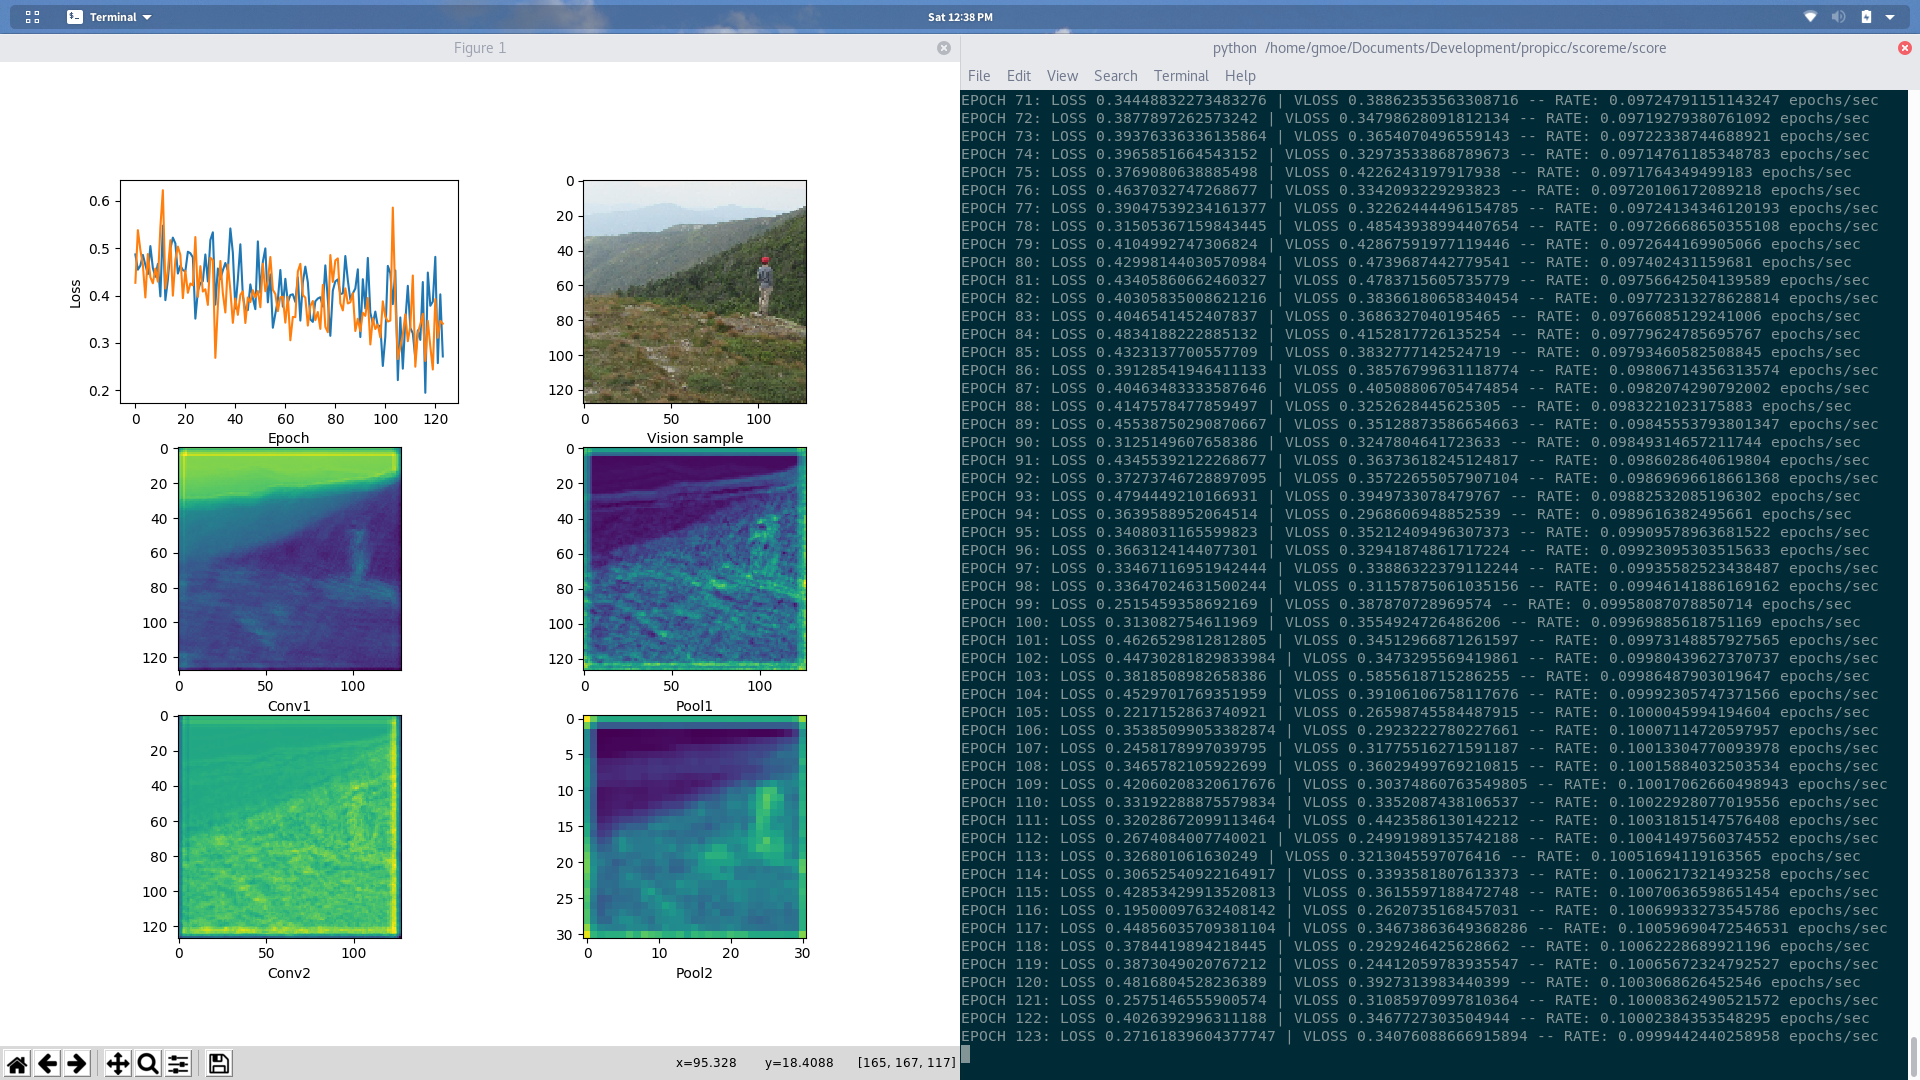Open the Configure subplots sliders icon
The height and width of the screenshot is (1080, 1920).
tap(178, 1064)
